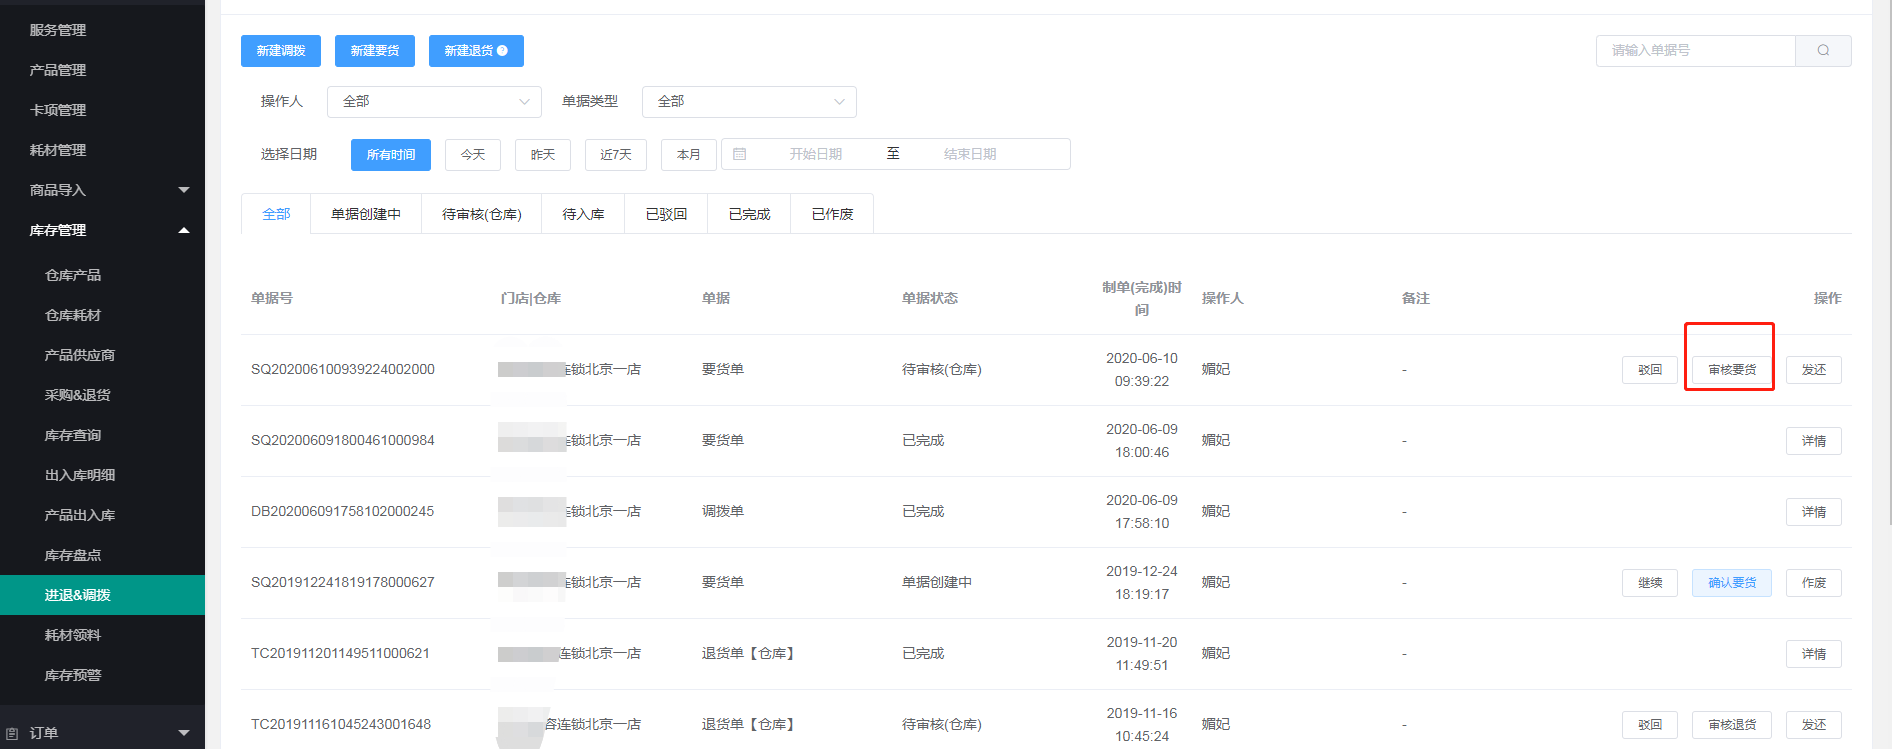
Task: Open 产品出入库 submenu item
Action: pos(102,515)
